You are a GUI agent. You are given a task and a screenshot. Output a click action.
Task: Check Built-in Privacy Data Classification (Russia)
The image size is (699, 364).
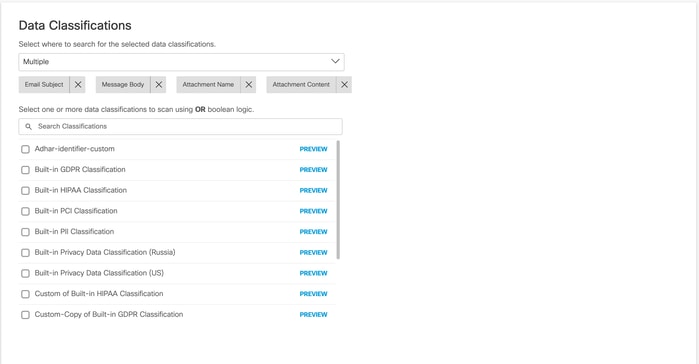coord(25,253)
